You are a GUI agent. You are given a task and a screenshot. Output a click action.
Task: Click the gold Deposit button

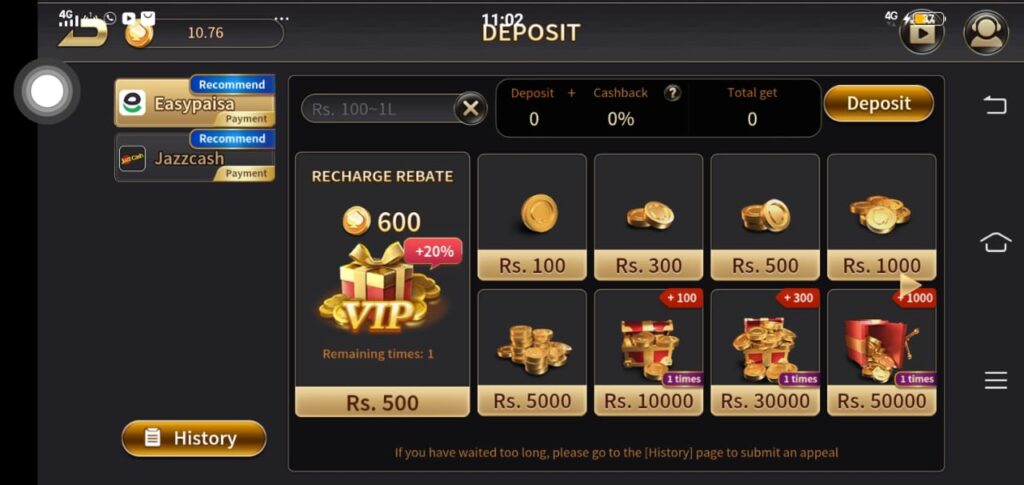point(878,103)
